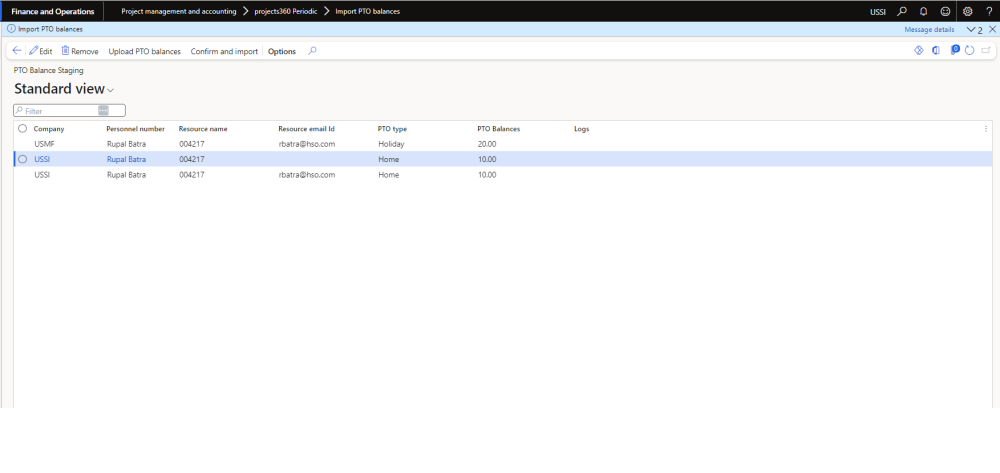
Task: Open the grid options vertical ellipsis
Action: click(x=986, y=129)
